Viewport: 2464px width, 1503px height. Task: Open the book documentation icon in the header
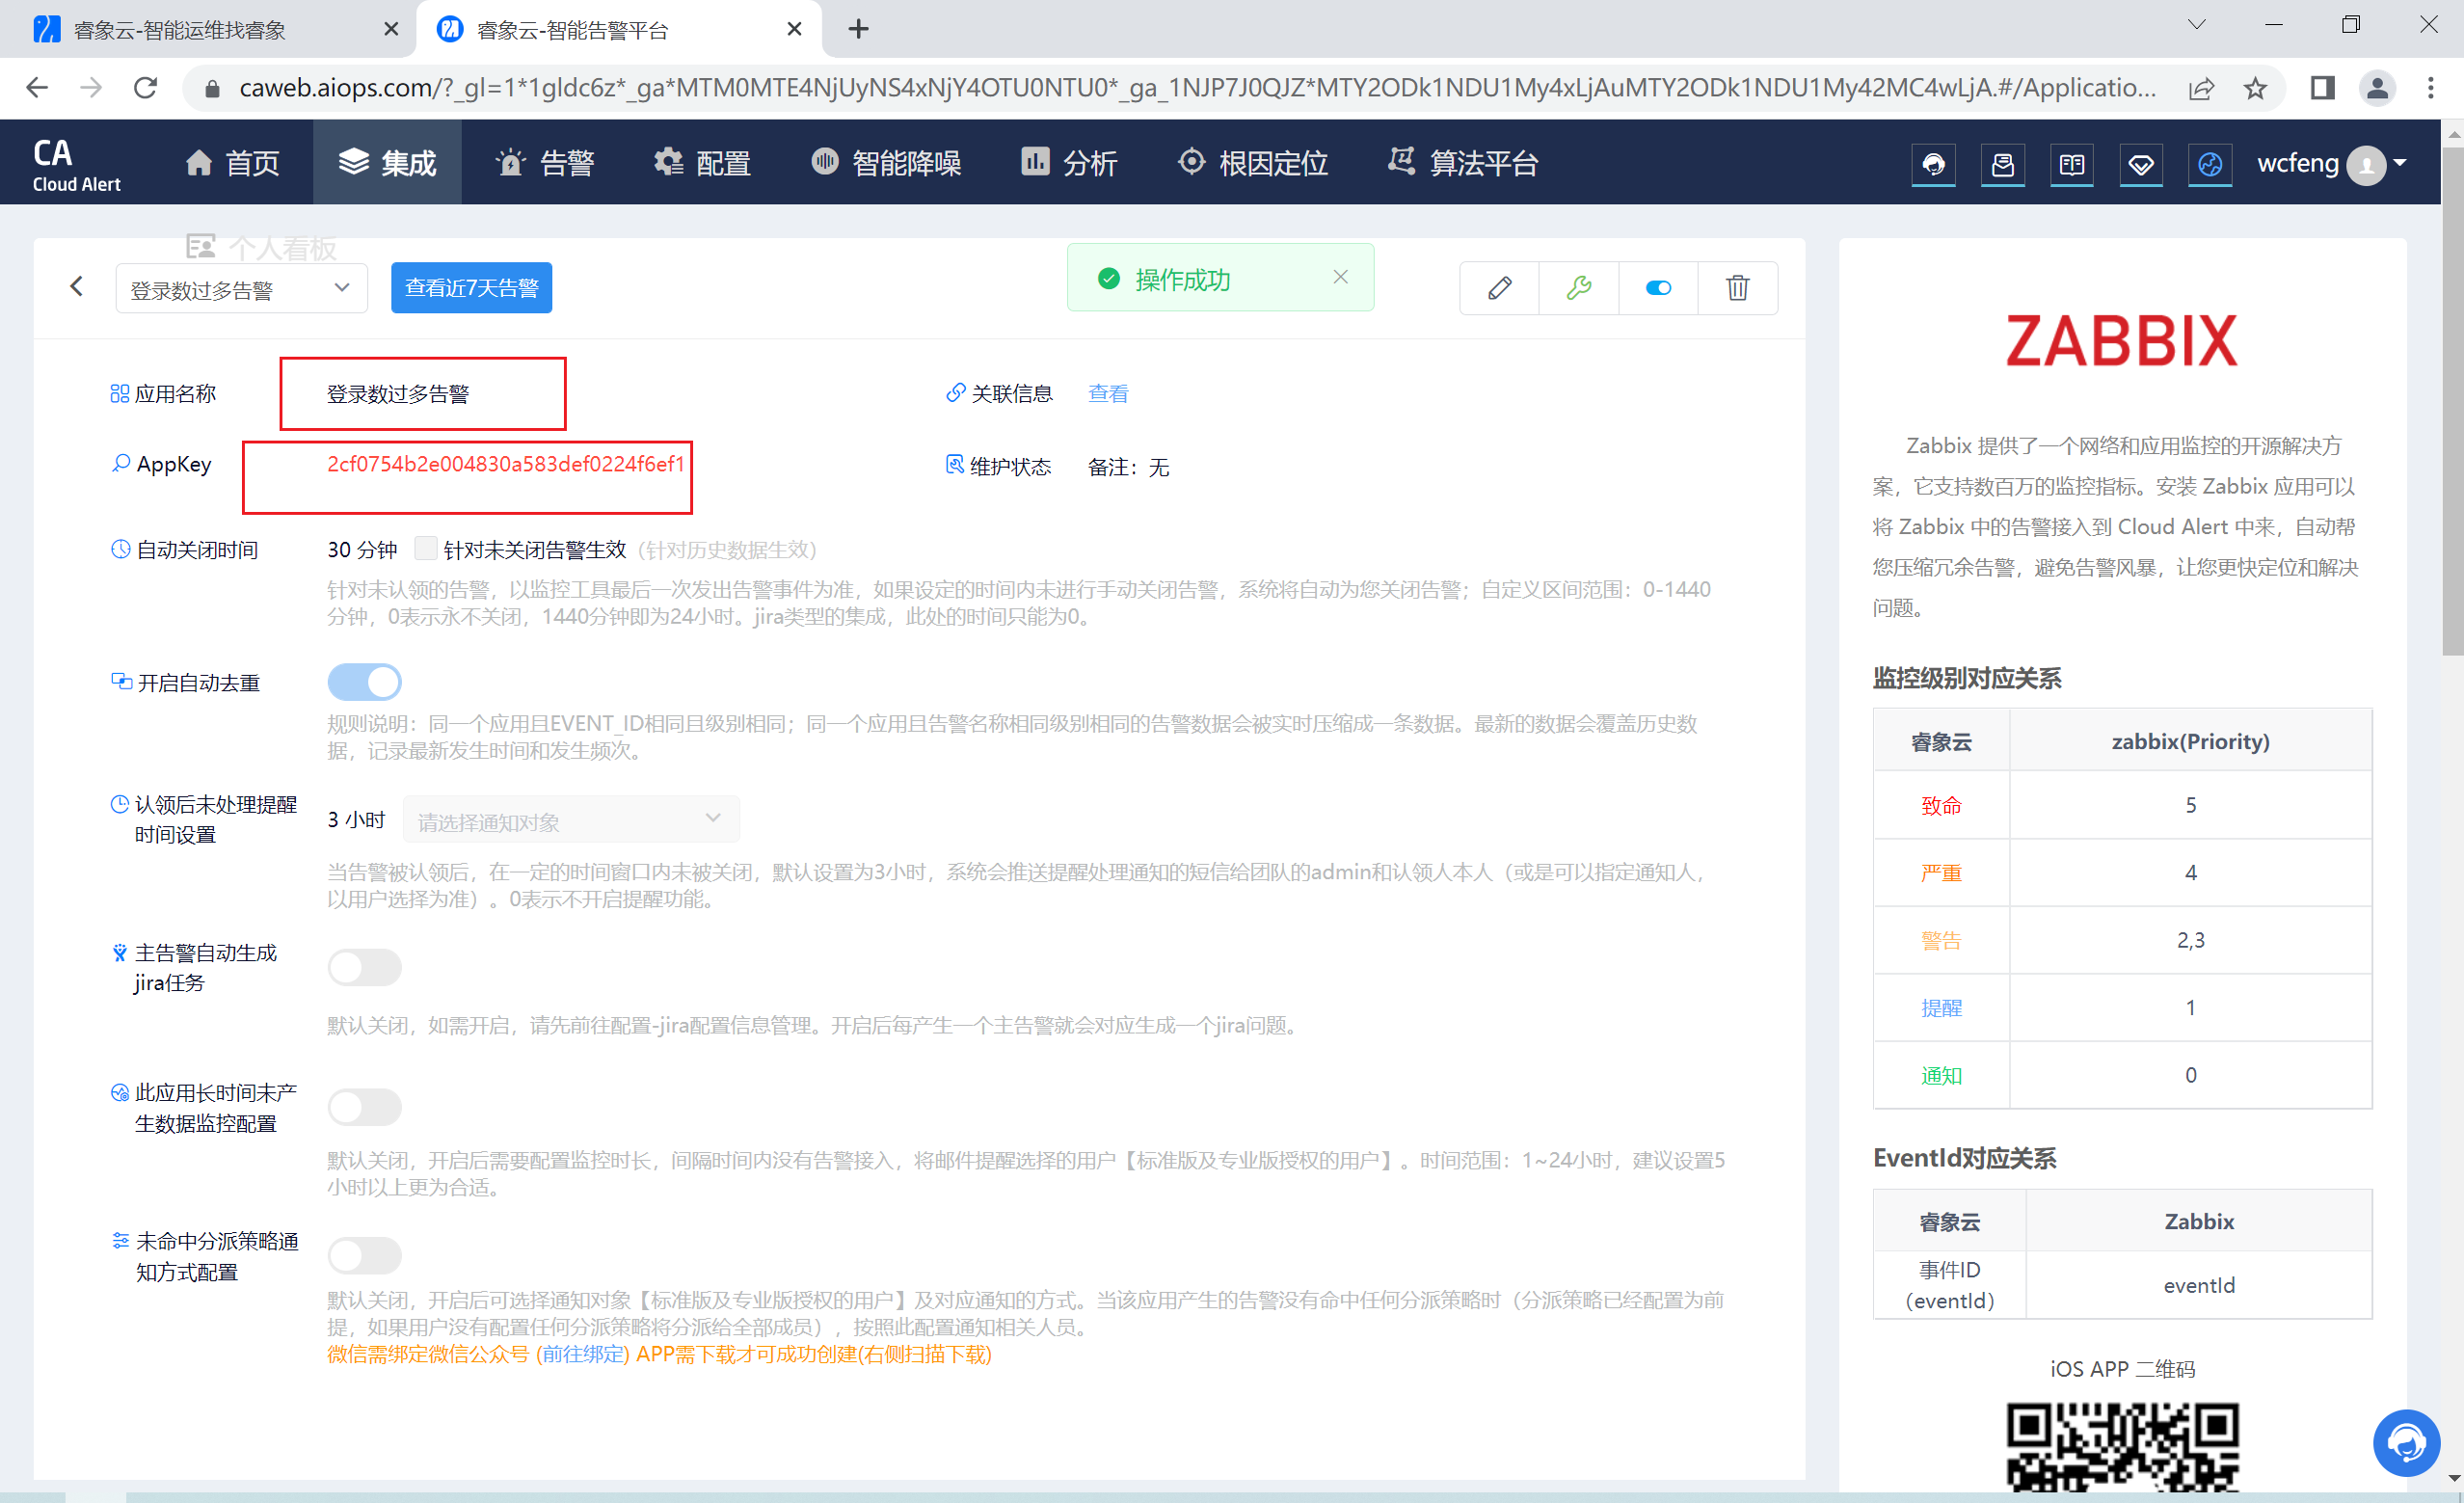pyautogui.click(x=2071, y=164)
